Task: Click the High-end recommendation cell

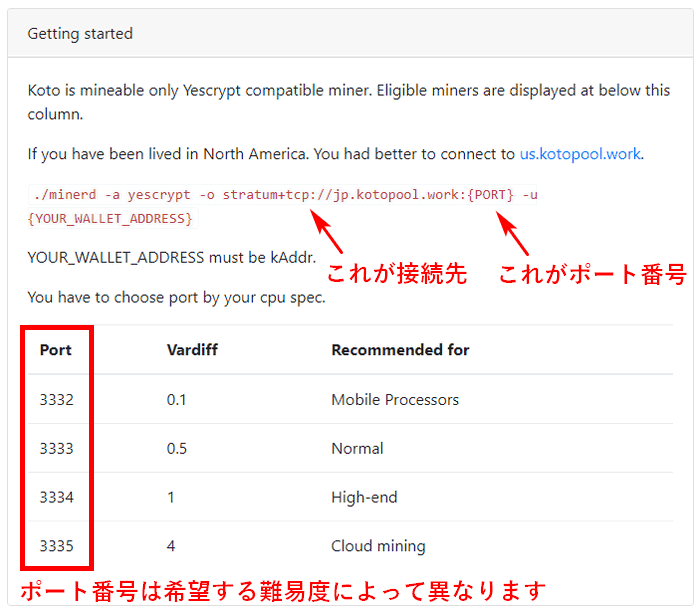Action: (364, 497)
